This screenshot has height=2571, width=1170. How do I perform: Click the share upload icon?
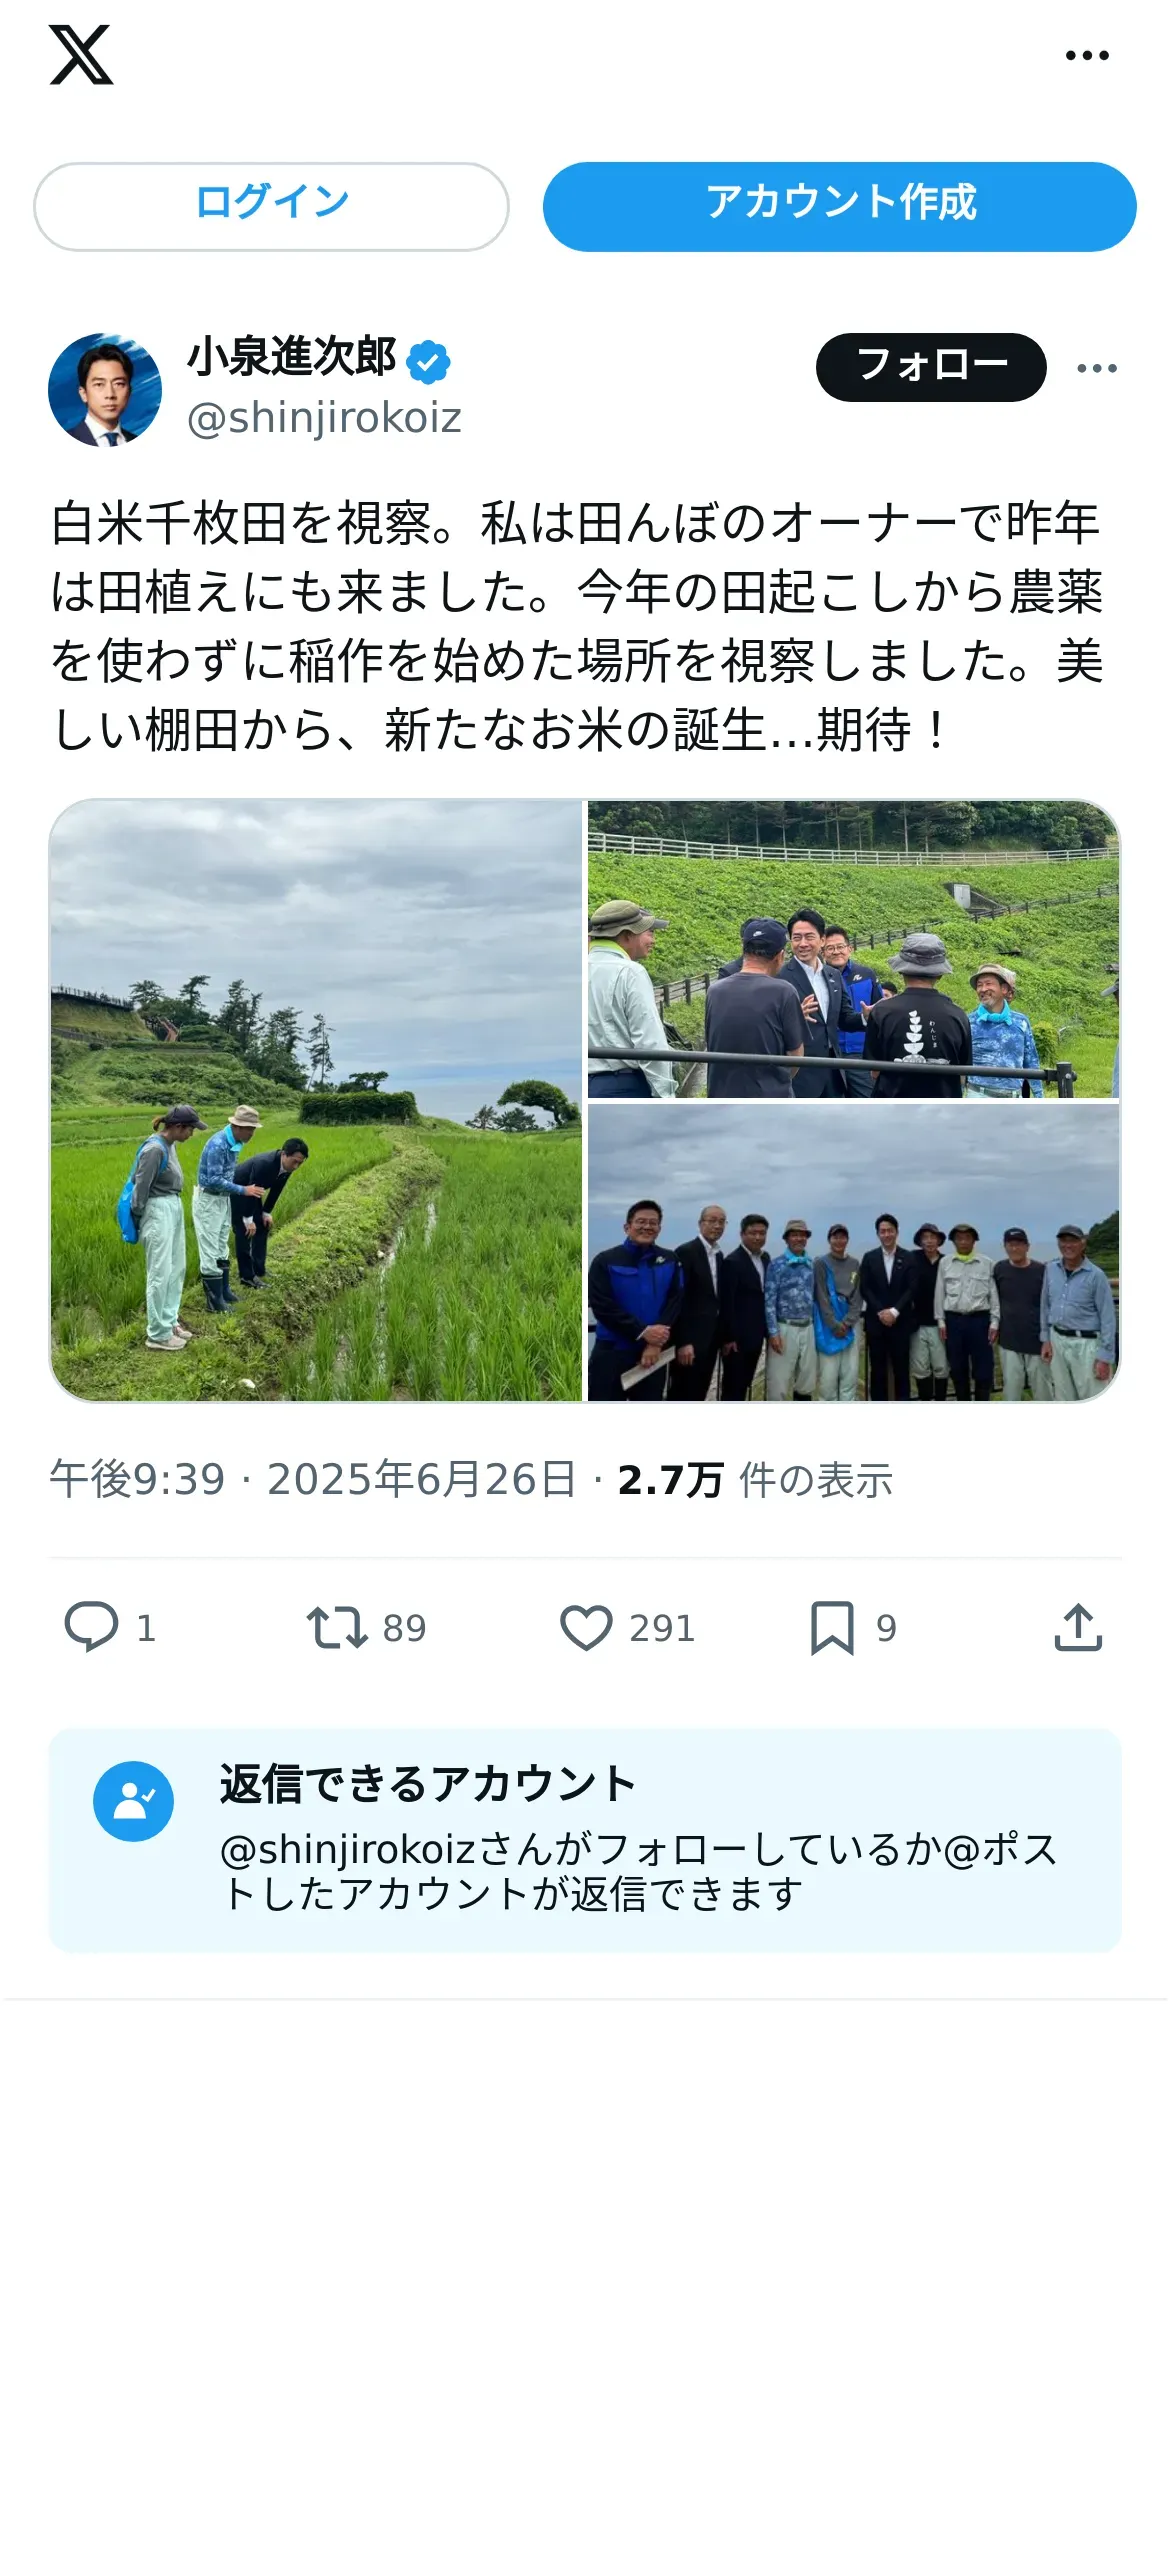[x=1078, y=1627]
